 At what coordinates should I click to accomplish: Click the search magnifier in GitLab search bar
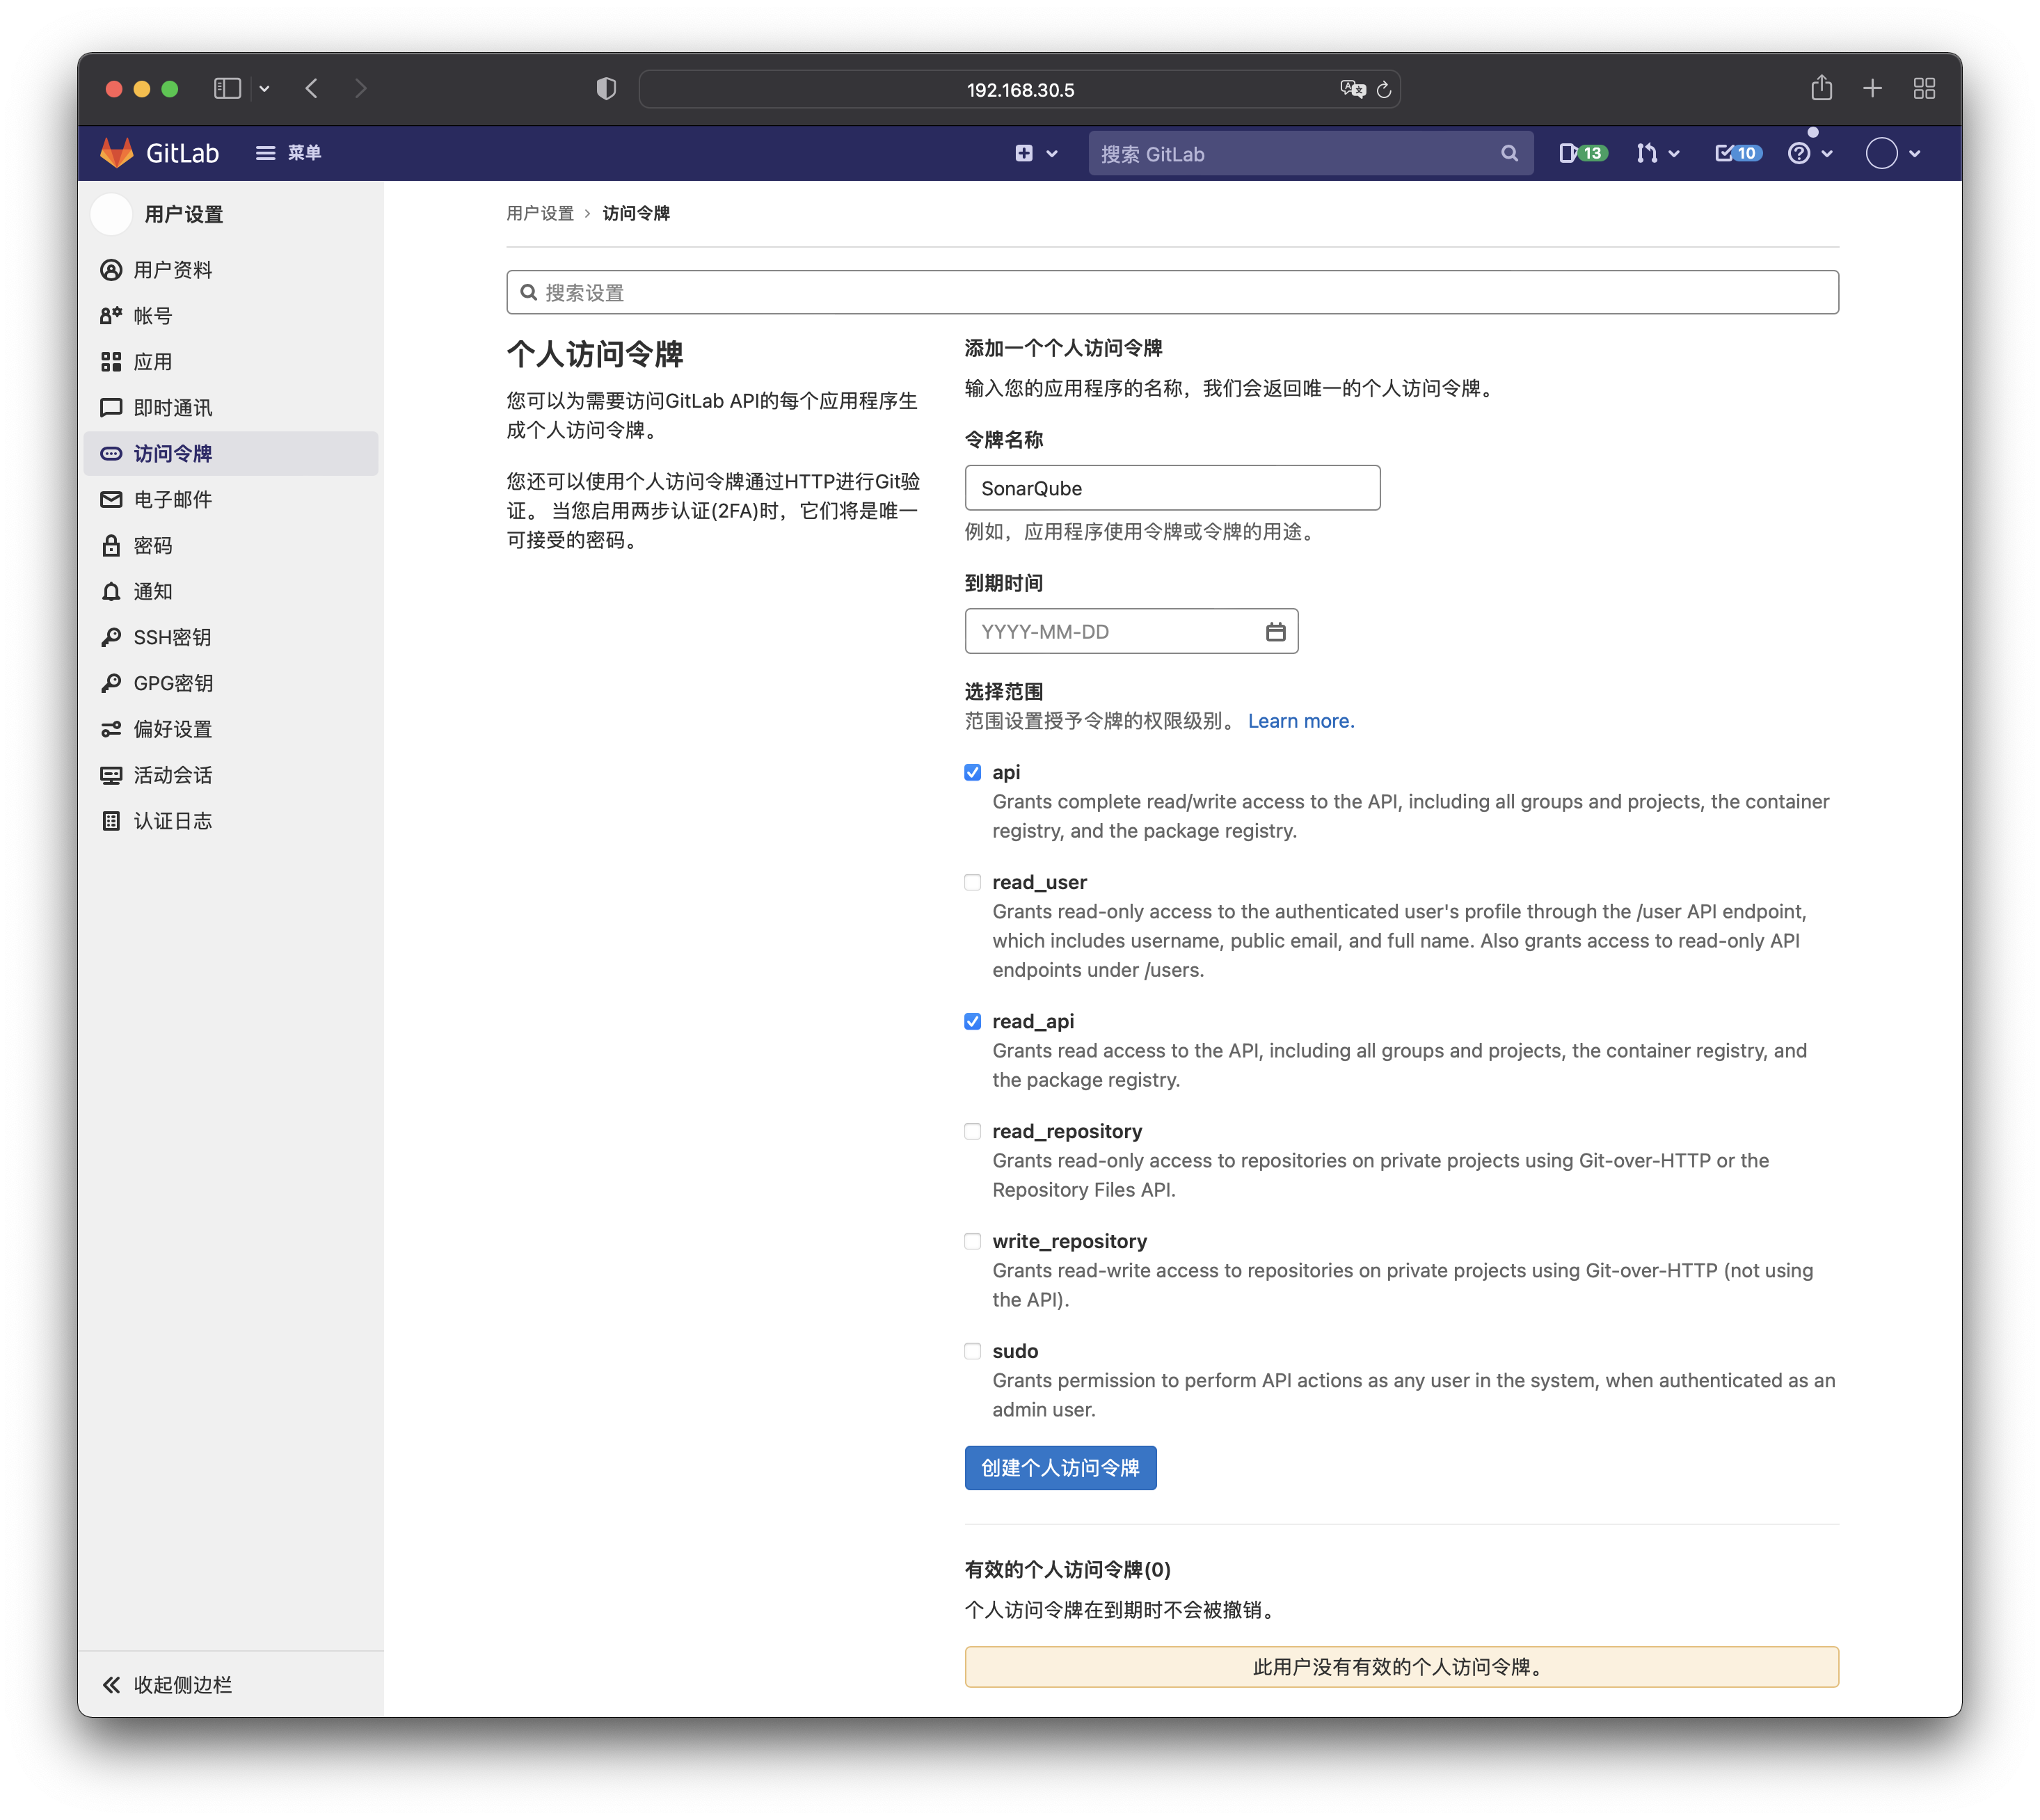1509,153
